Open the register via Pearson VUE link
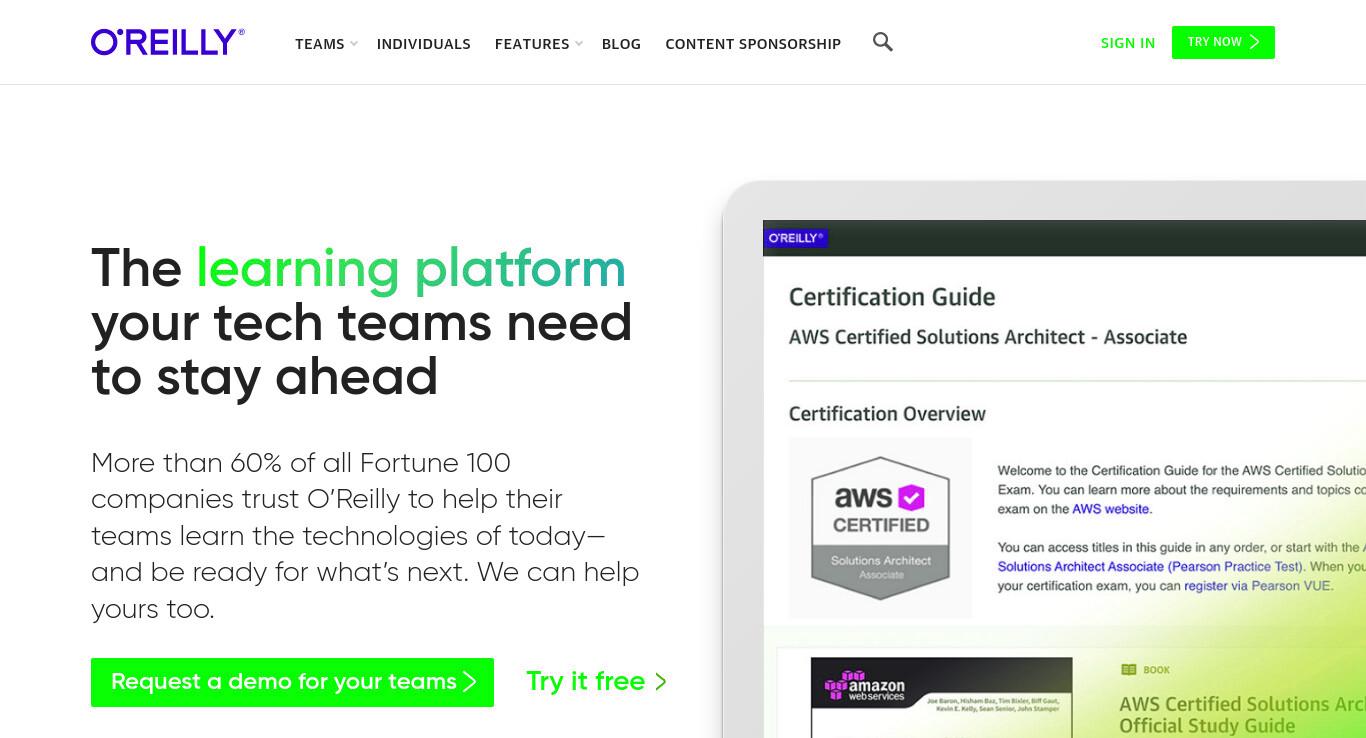The height and width of the screenshot is (738, 1366). click(x=1258, y=586)
